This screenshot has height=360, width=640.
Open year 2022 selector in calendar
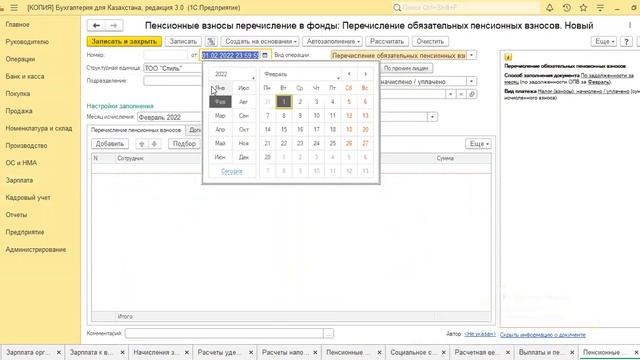(233, 74)
